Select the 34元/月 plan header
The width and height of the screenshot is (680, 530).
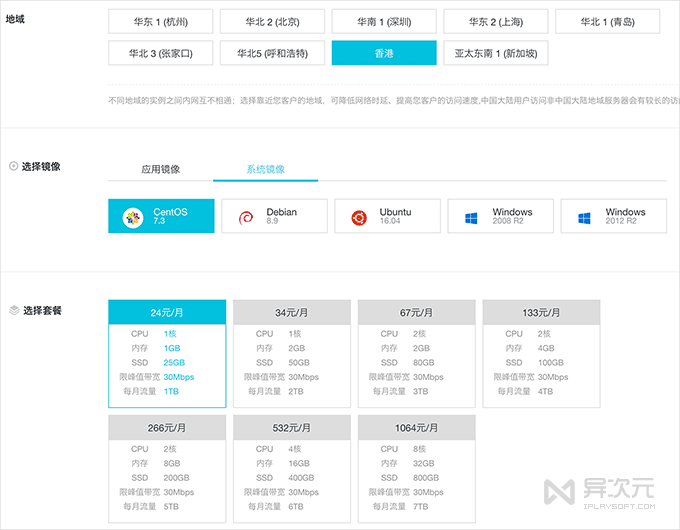pyautogui.click(x=292, y=312)
